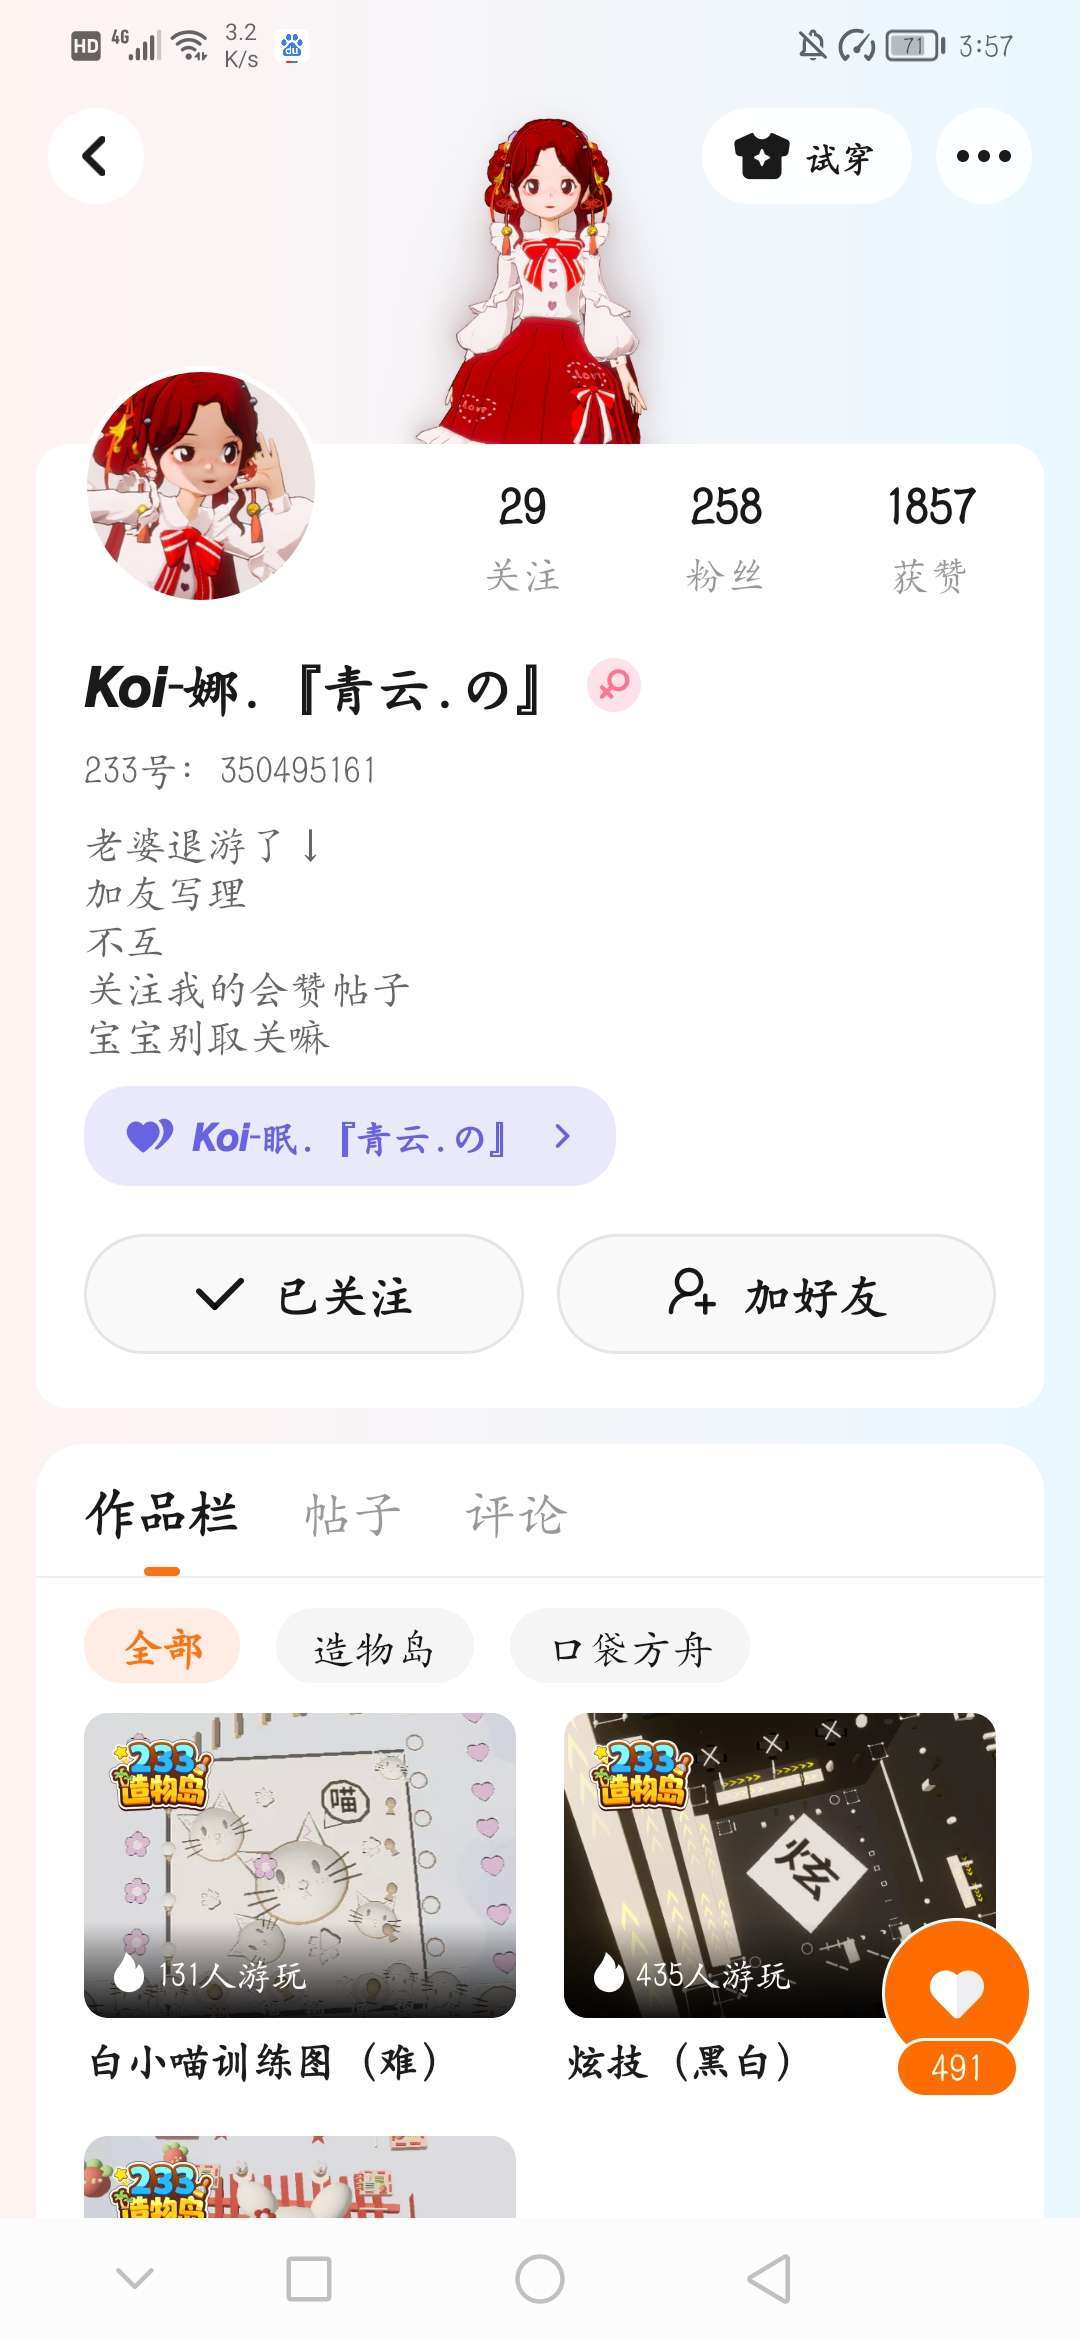Tap the back arrow icon
The height and width of the screenshot is (2340, 1080).
click(x=95, y=156)
